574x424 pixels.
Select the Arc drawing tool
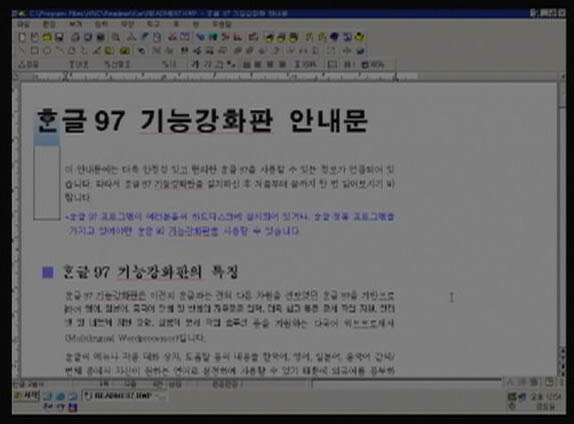click(59, 51)
